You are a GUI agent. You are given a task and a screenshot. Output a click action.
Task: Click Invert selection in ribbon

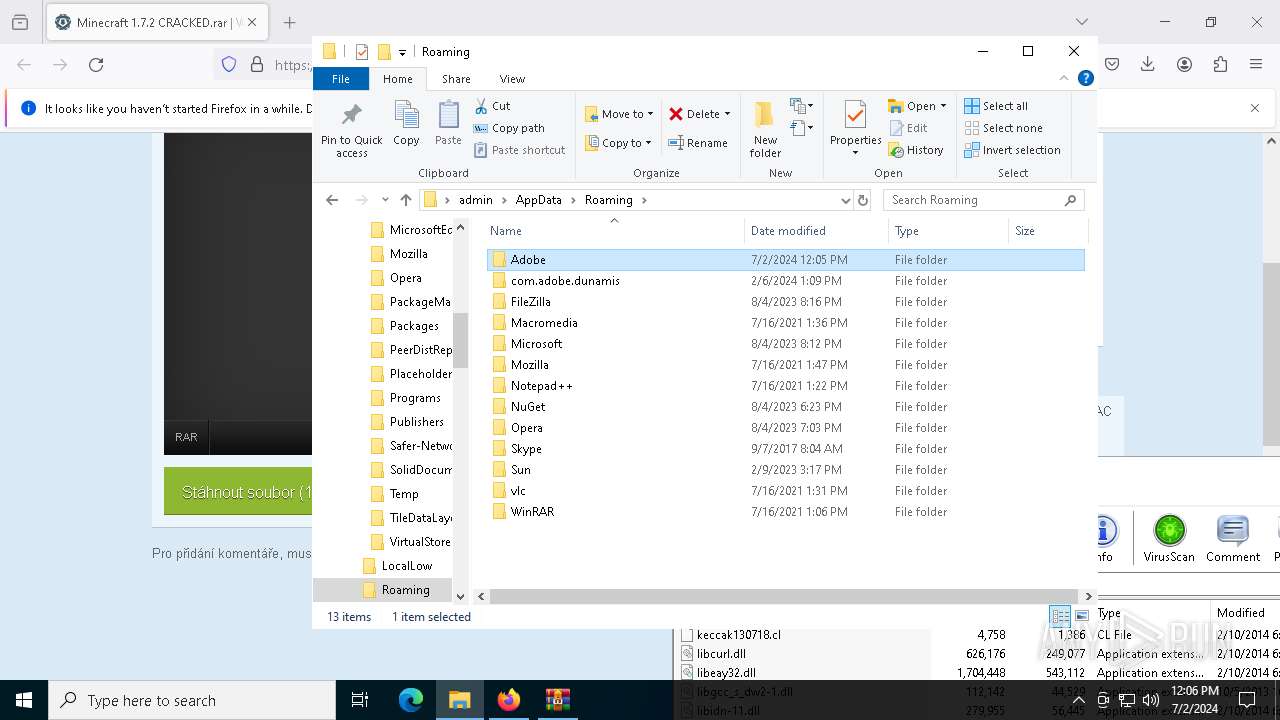tap(1012, 150)
